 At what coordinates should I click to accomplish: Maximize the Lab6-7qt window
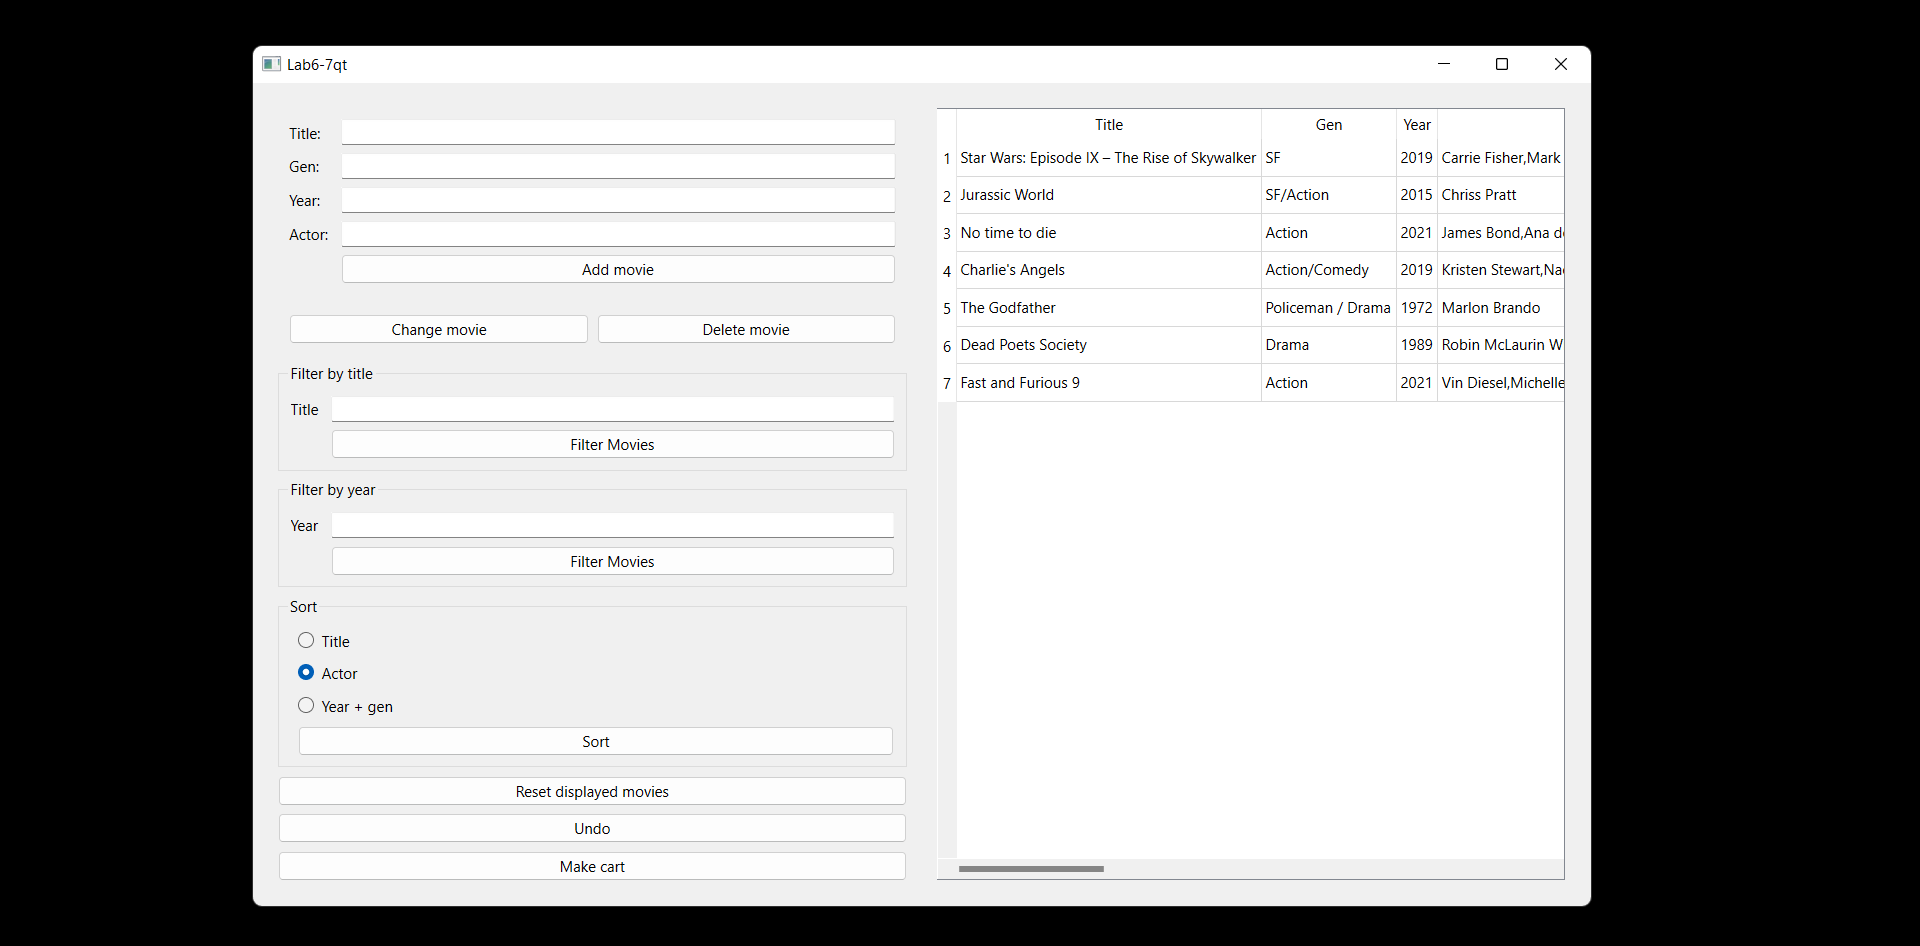click(x=1502, y=64)
